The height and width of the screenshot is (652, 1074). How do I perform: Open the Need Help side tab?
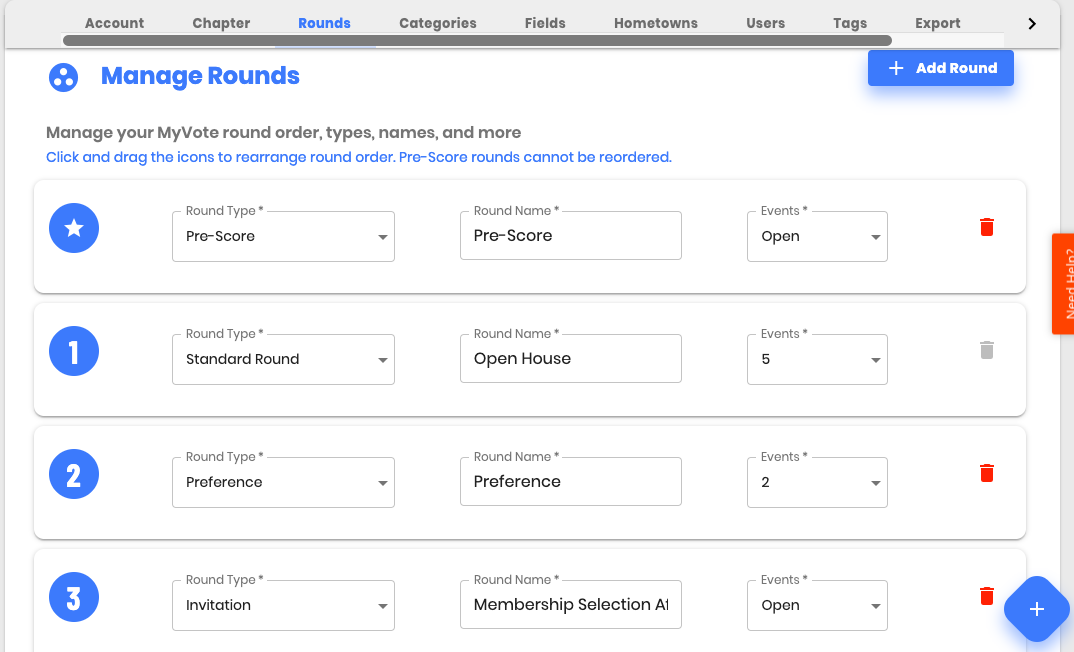click(x=1063, y=284)
